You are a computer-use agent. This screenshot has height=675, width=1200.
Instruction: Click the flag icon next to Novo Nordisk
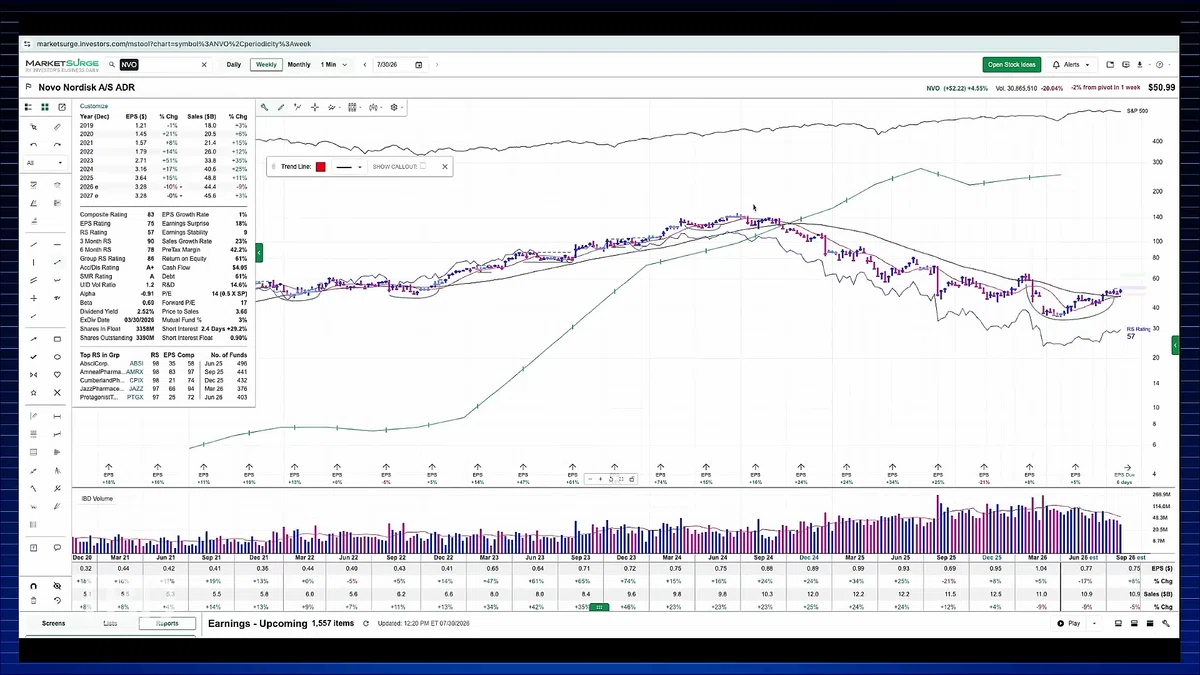click(28, 87)
